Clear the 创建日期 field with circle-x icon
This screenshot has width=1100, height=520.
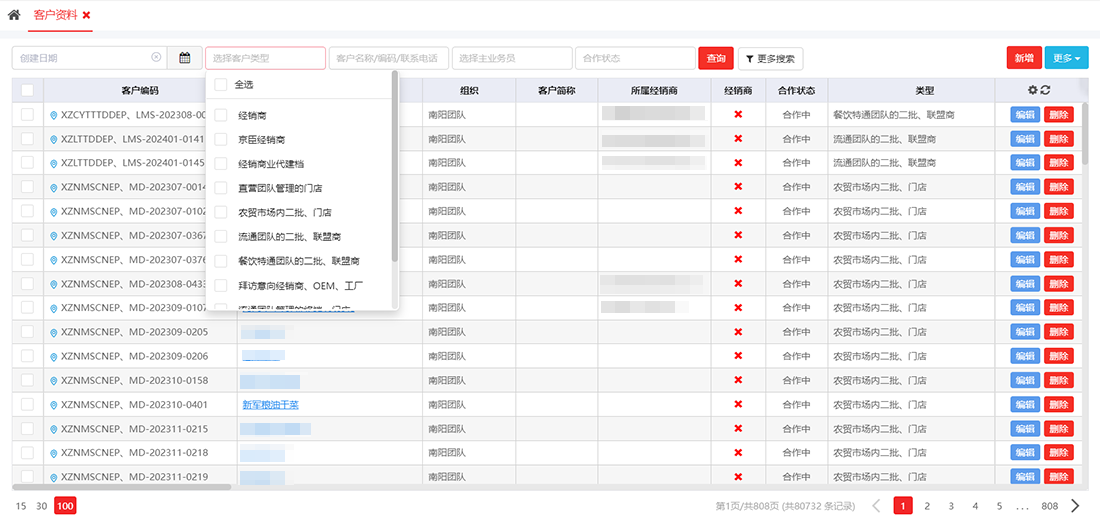click(156, 58)
